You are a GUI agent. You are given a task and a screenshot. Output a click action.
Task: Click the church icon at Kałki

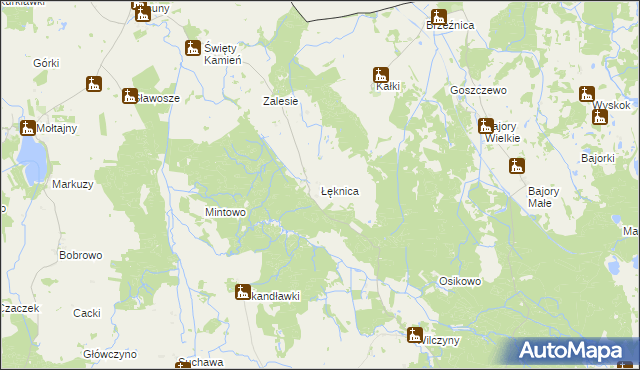(x=380, y=75)
